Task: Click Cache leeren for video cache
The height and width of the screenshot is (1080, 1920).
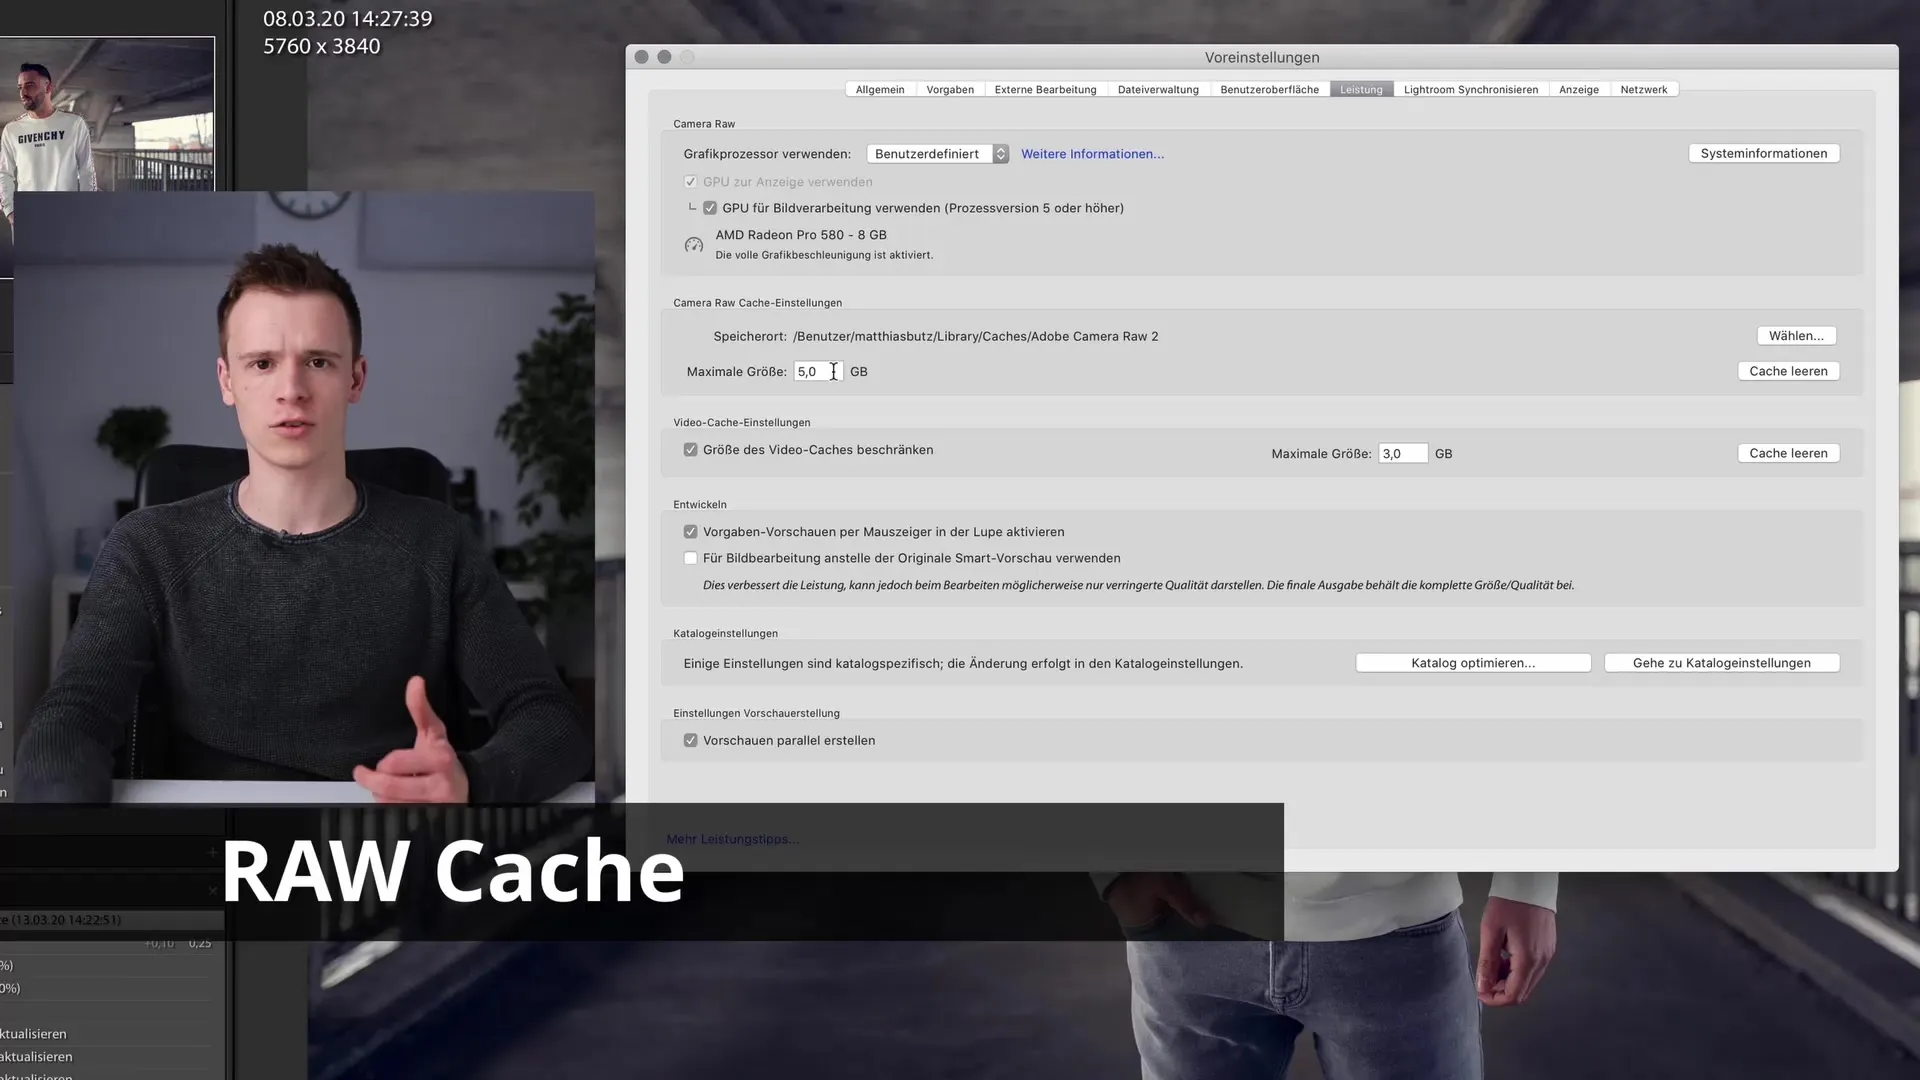Action: (x=1788, y=453)
